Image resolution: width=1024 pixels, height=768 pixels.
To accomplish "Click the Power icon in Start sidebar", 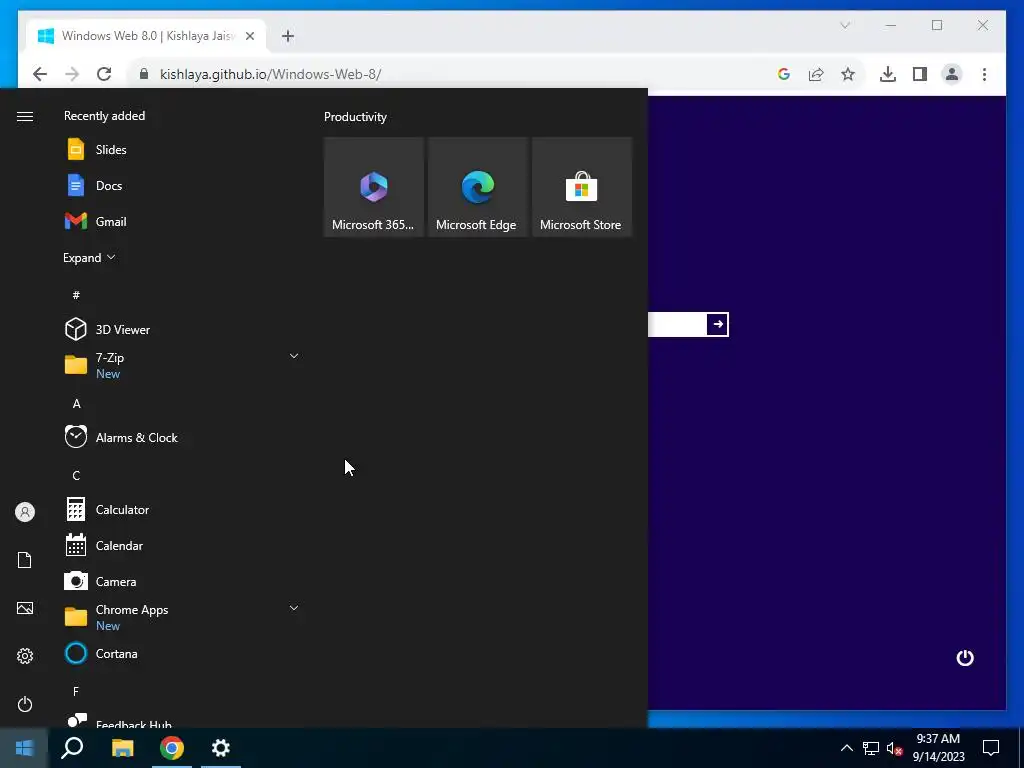I will point(25,704).
